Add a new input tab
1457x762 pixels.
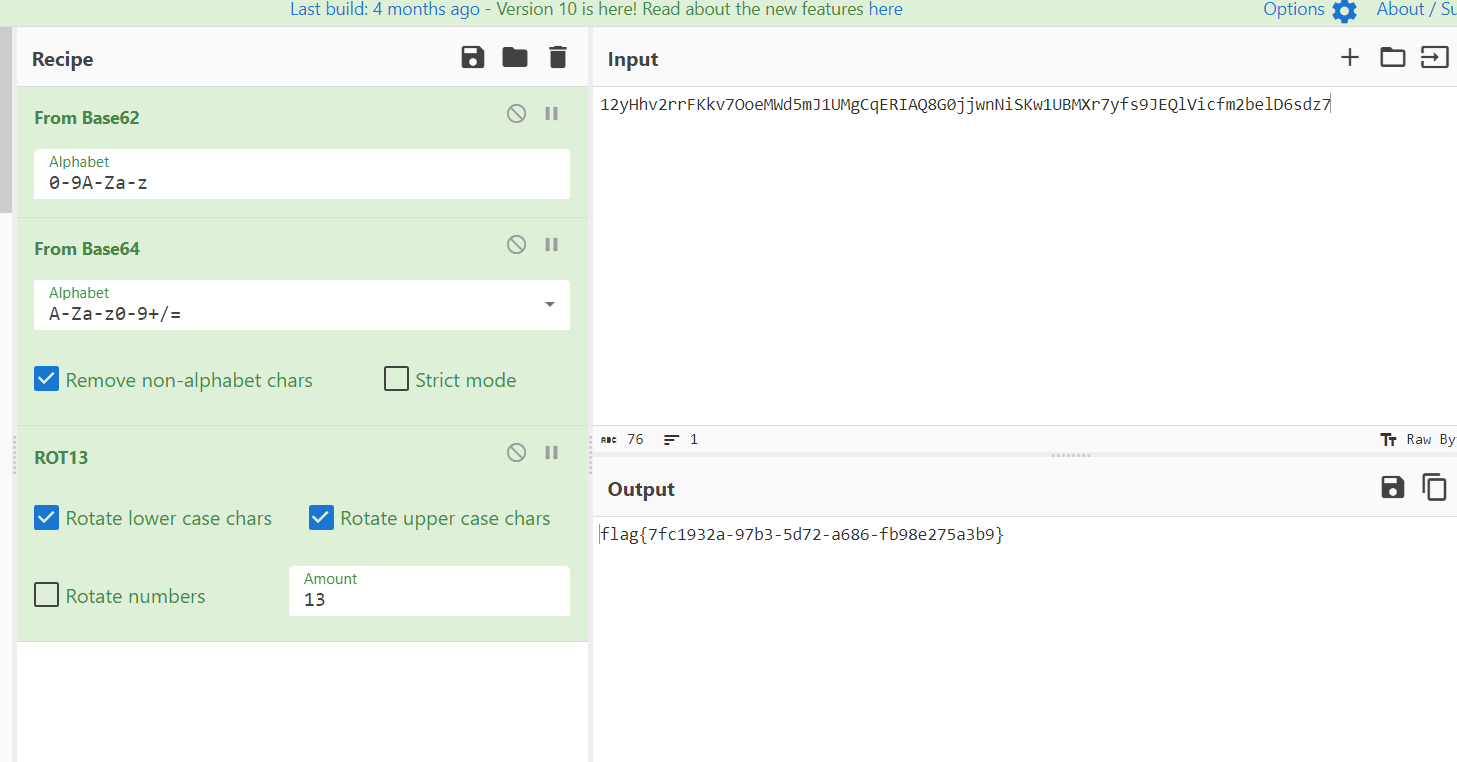[x=1350, y=58]
